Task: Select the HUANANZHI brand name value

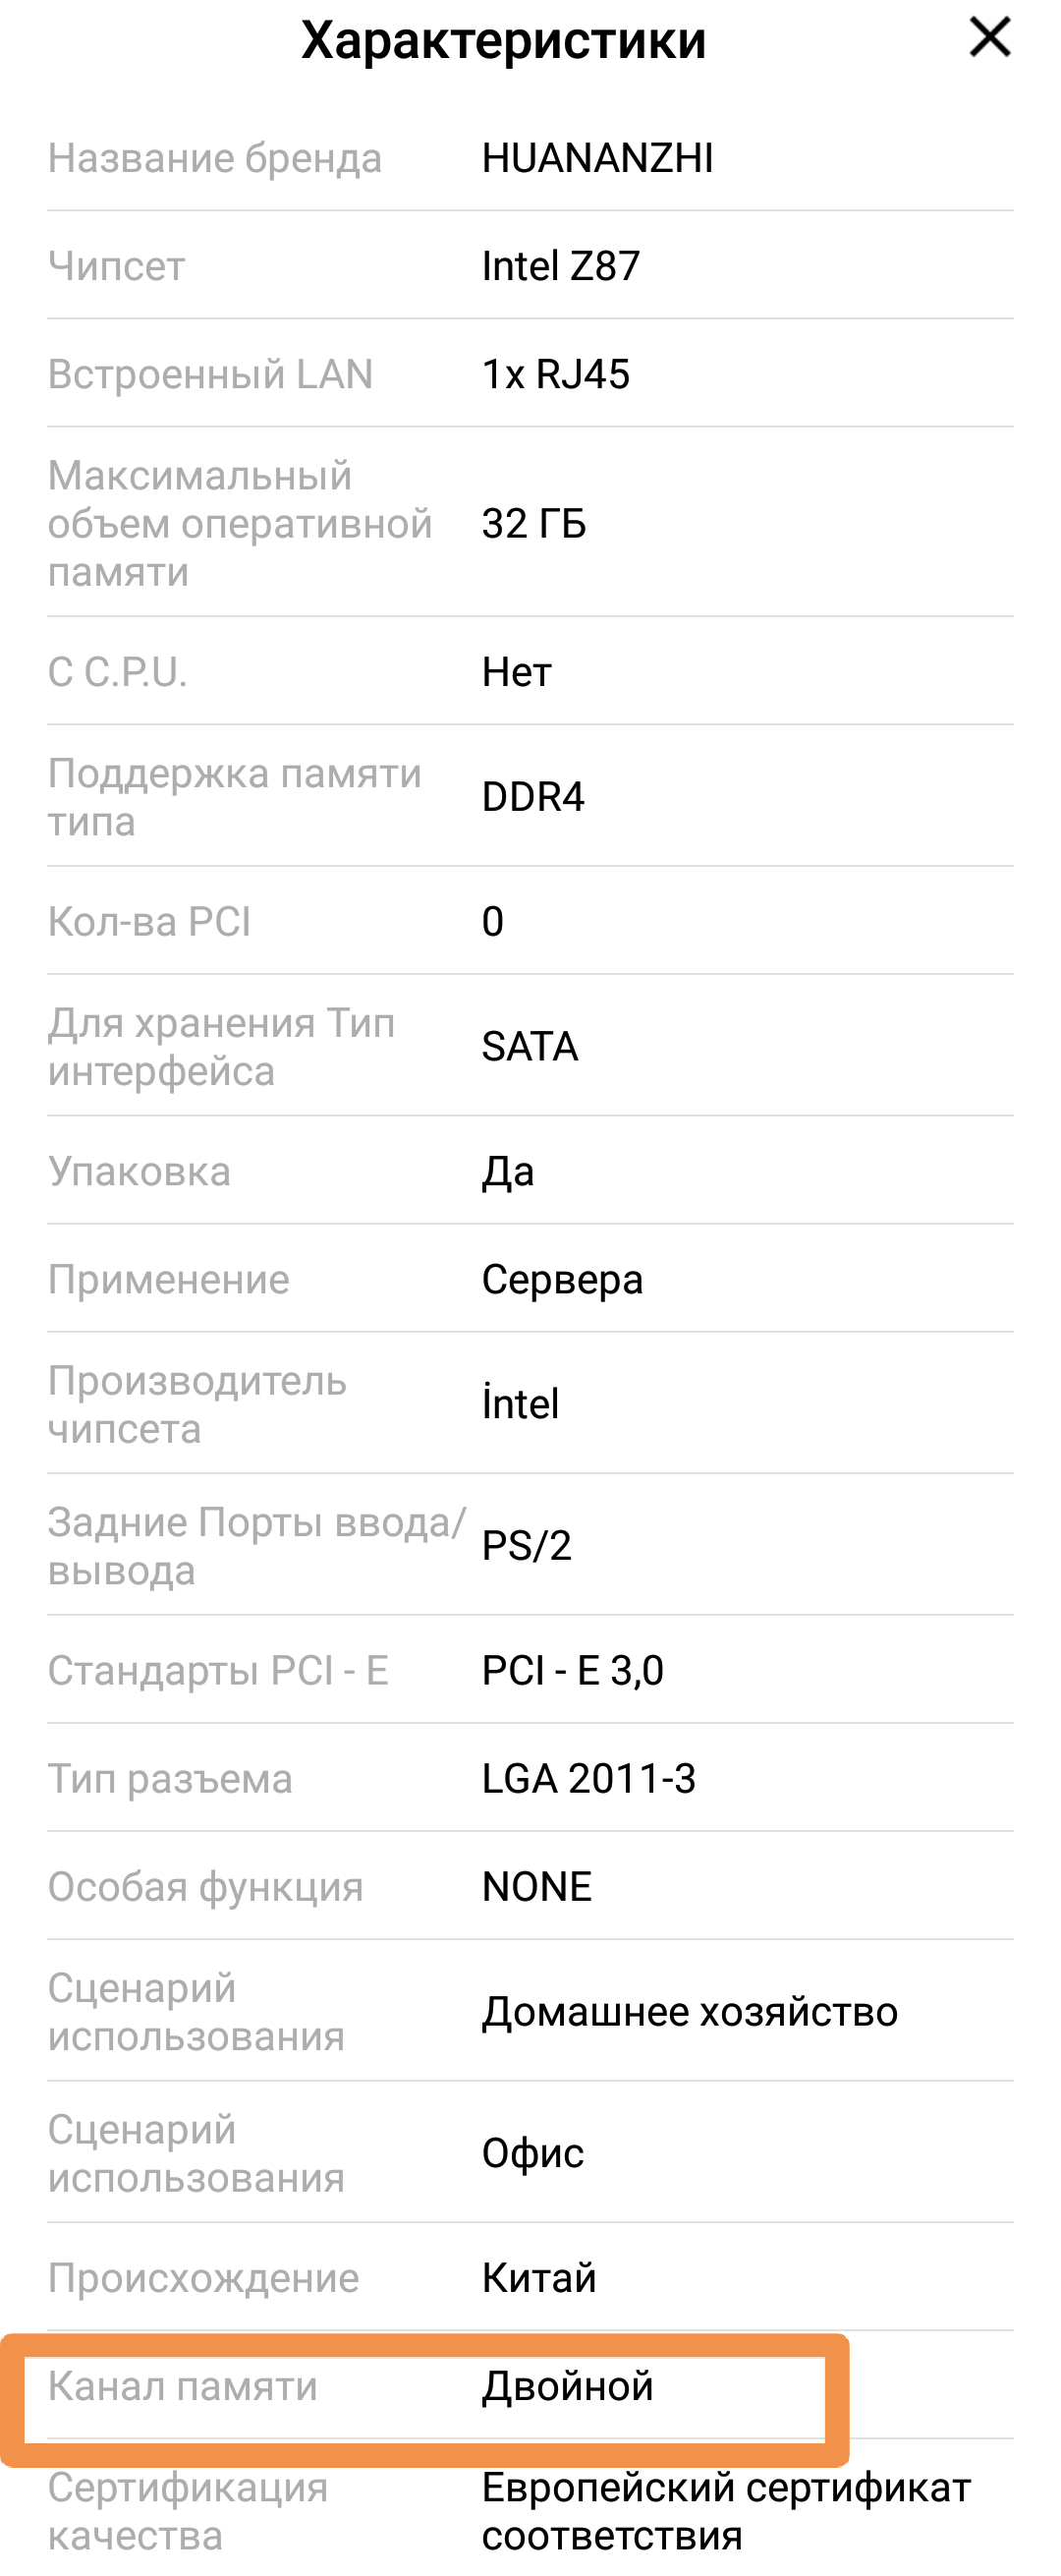Action: (597, 158)
